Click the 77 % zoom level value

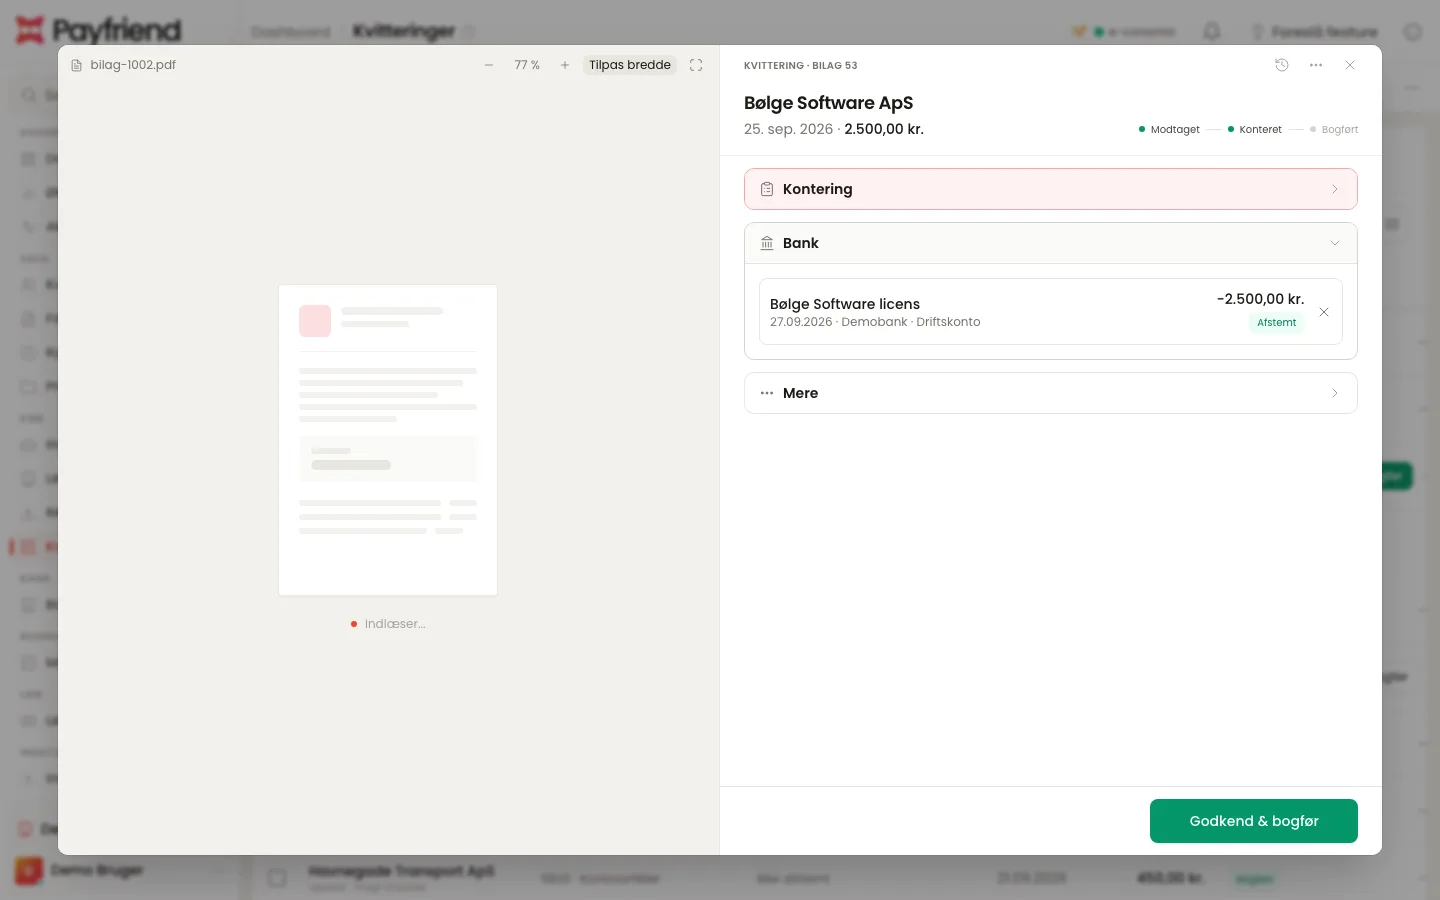[527, 65]
